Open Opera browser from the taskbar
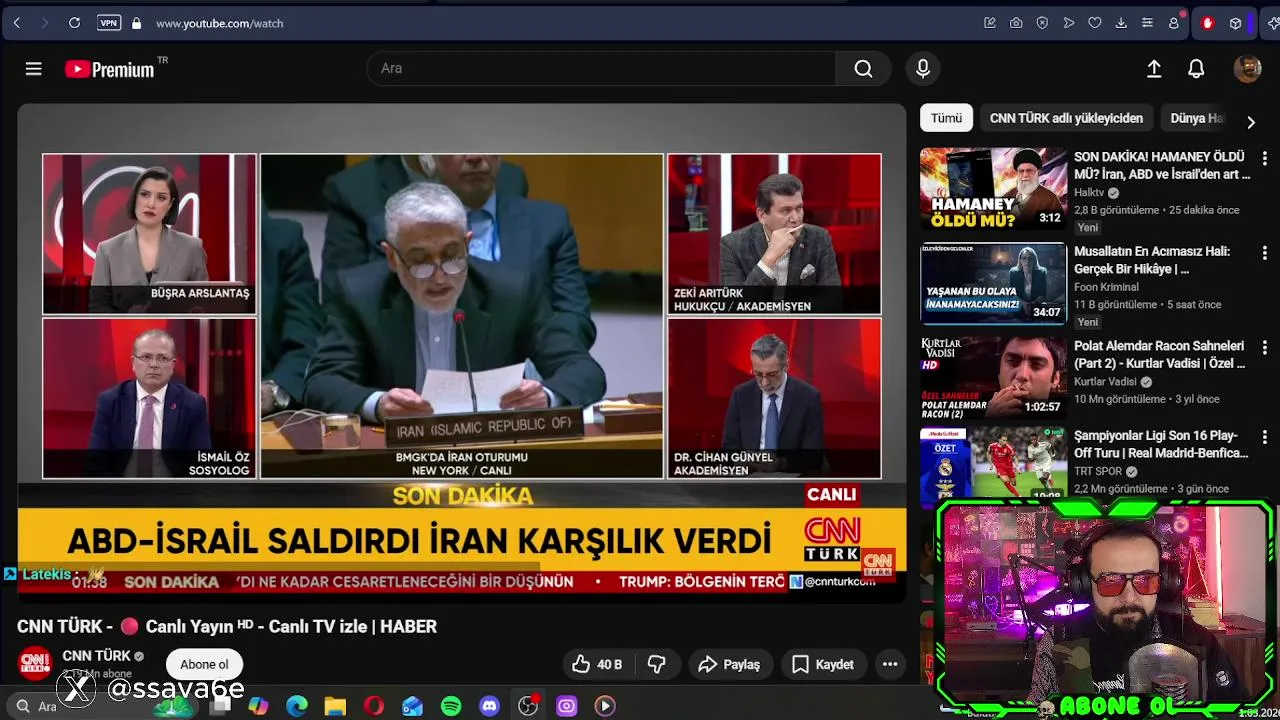The width and height of the screenshot is (1280, 720). click(x=374, y=706)
